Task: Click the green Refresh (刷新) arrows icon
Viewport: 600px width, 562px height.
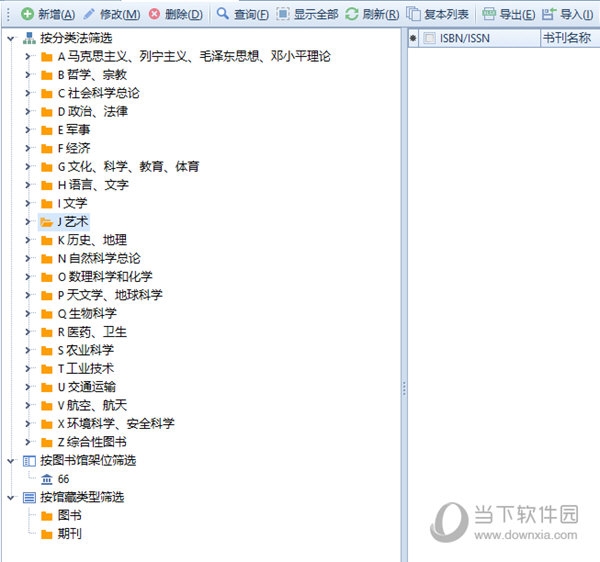Action: click(x=352, y=14)
